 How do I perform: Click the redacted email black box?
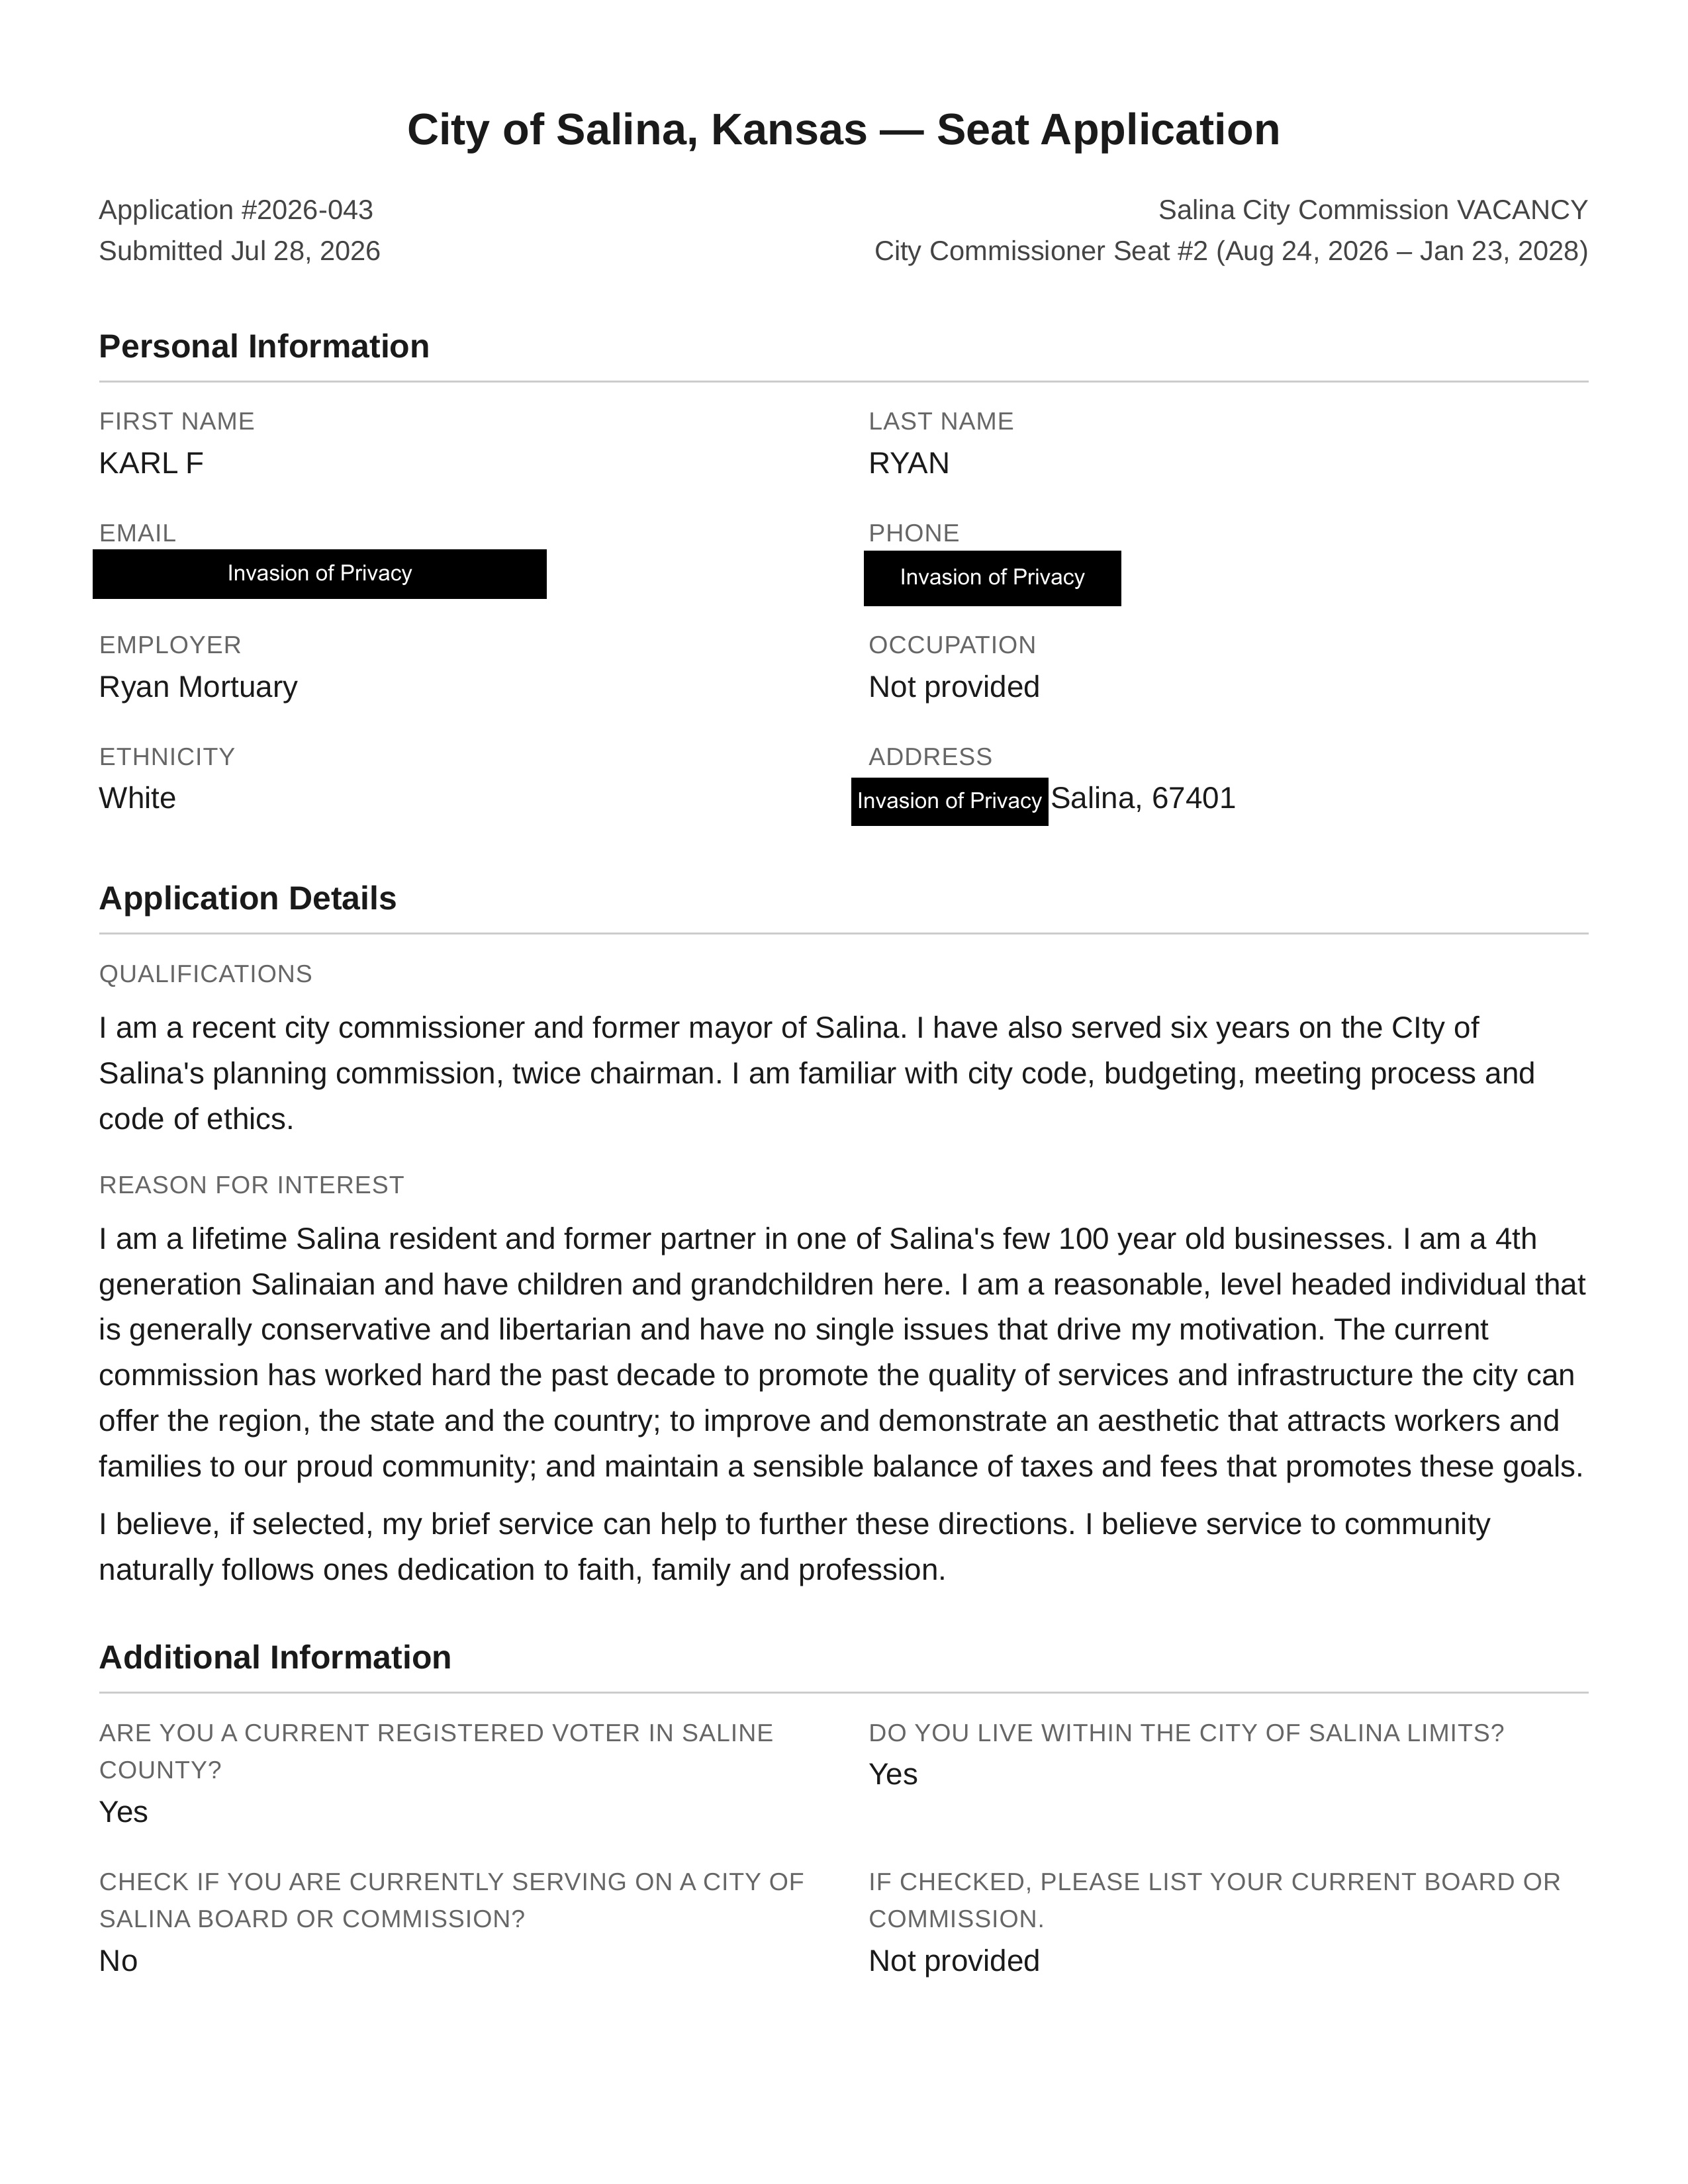click(x=320, y=574)
